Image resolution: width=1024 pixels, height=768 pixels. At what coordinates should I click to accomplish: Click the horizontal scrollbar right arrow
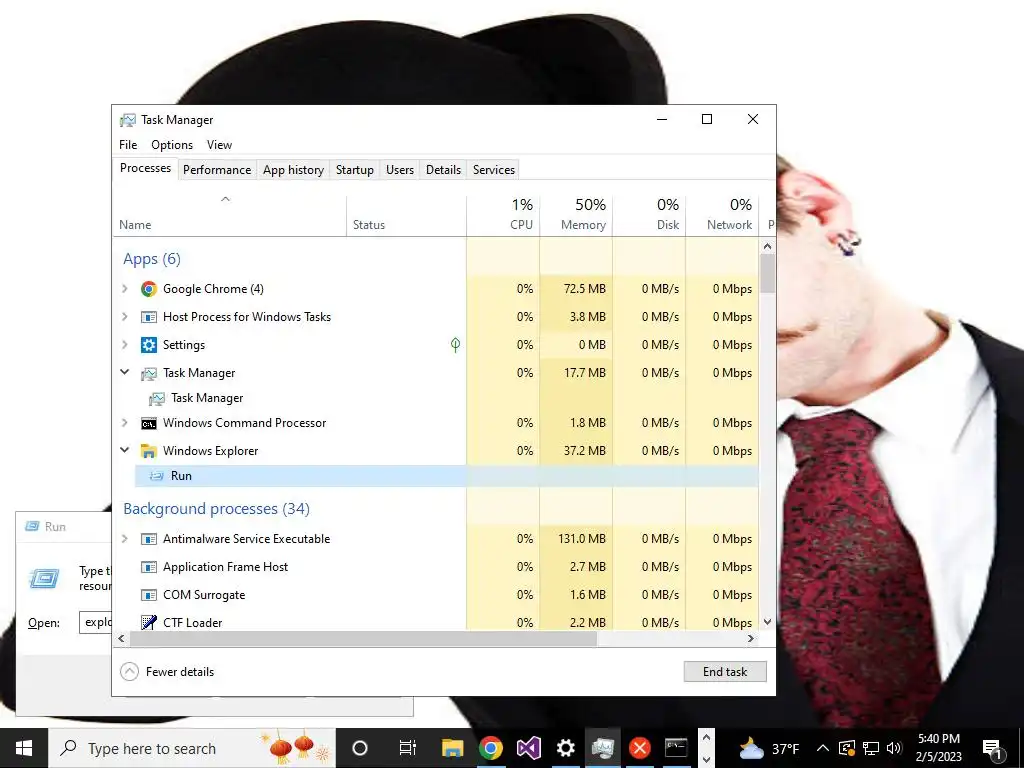pyautogui.click(x=751, y=639)
